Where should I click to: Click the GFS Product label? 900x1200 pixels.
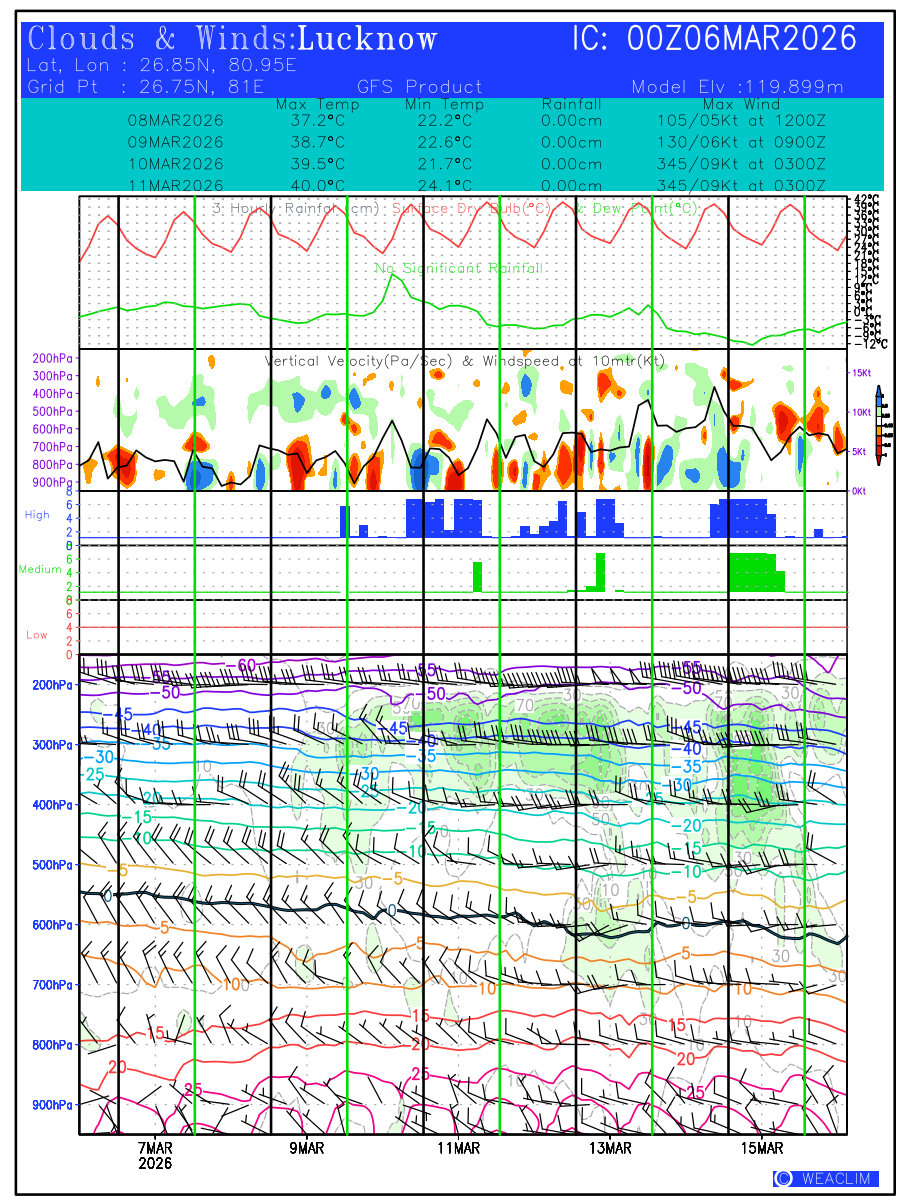[x=419, y=87]
